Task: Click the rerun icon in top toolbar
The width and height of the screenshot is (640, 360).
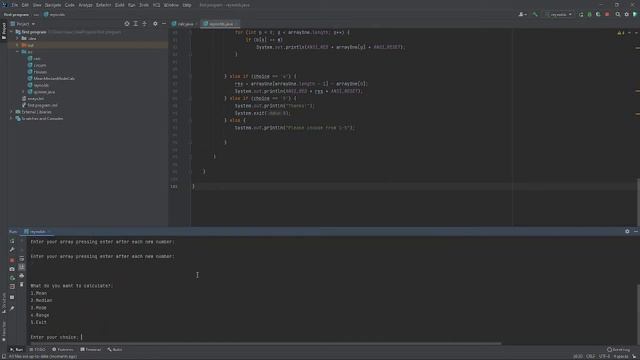Action: coord(581,14)
